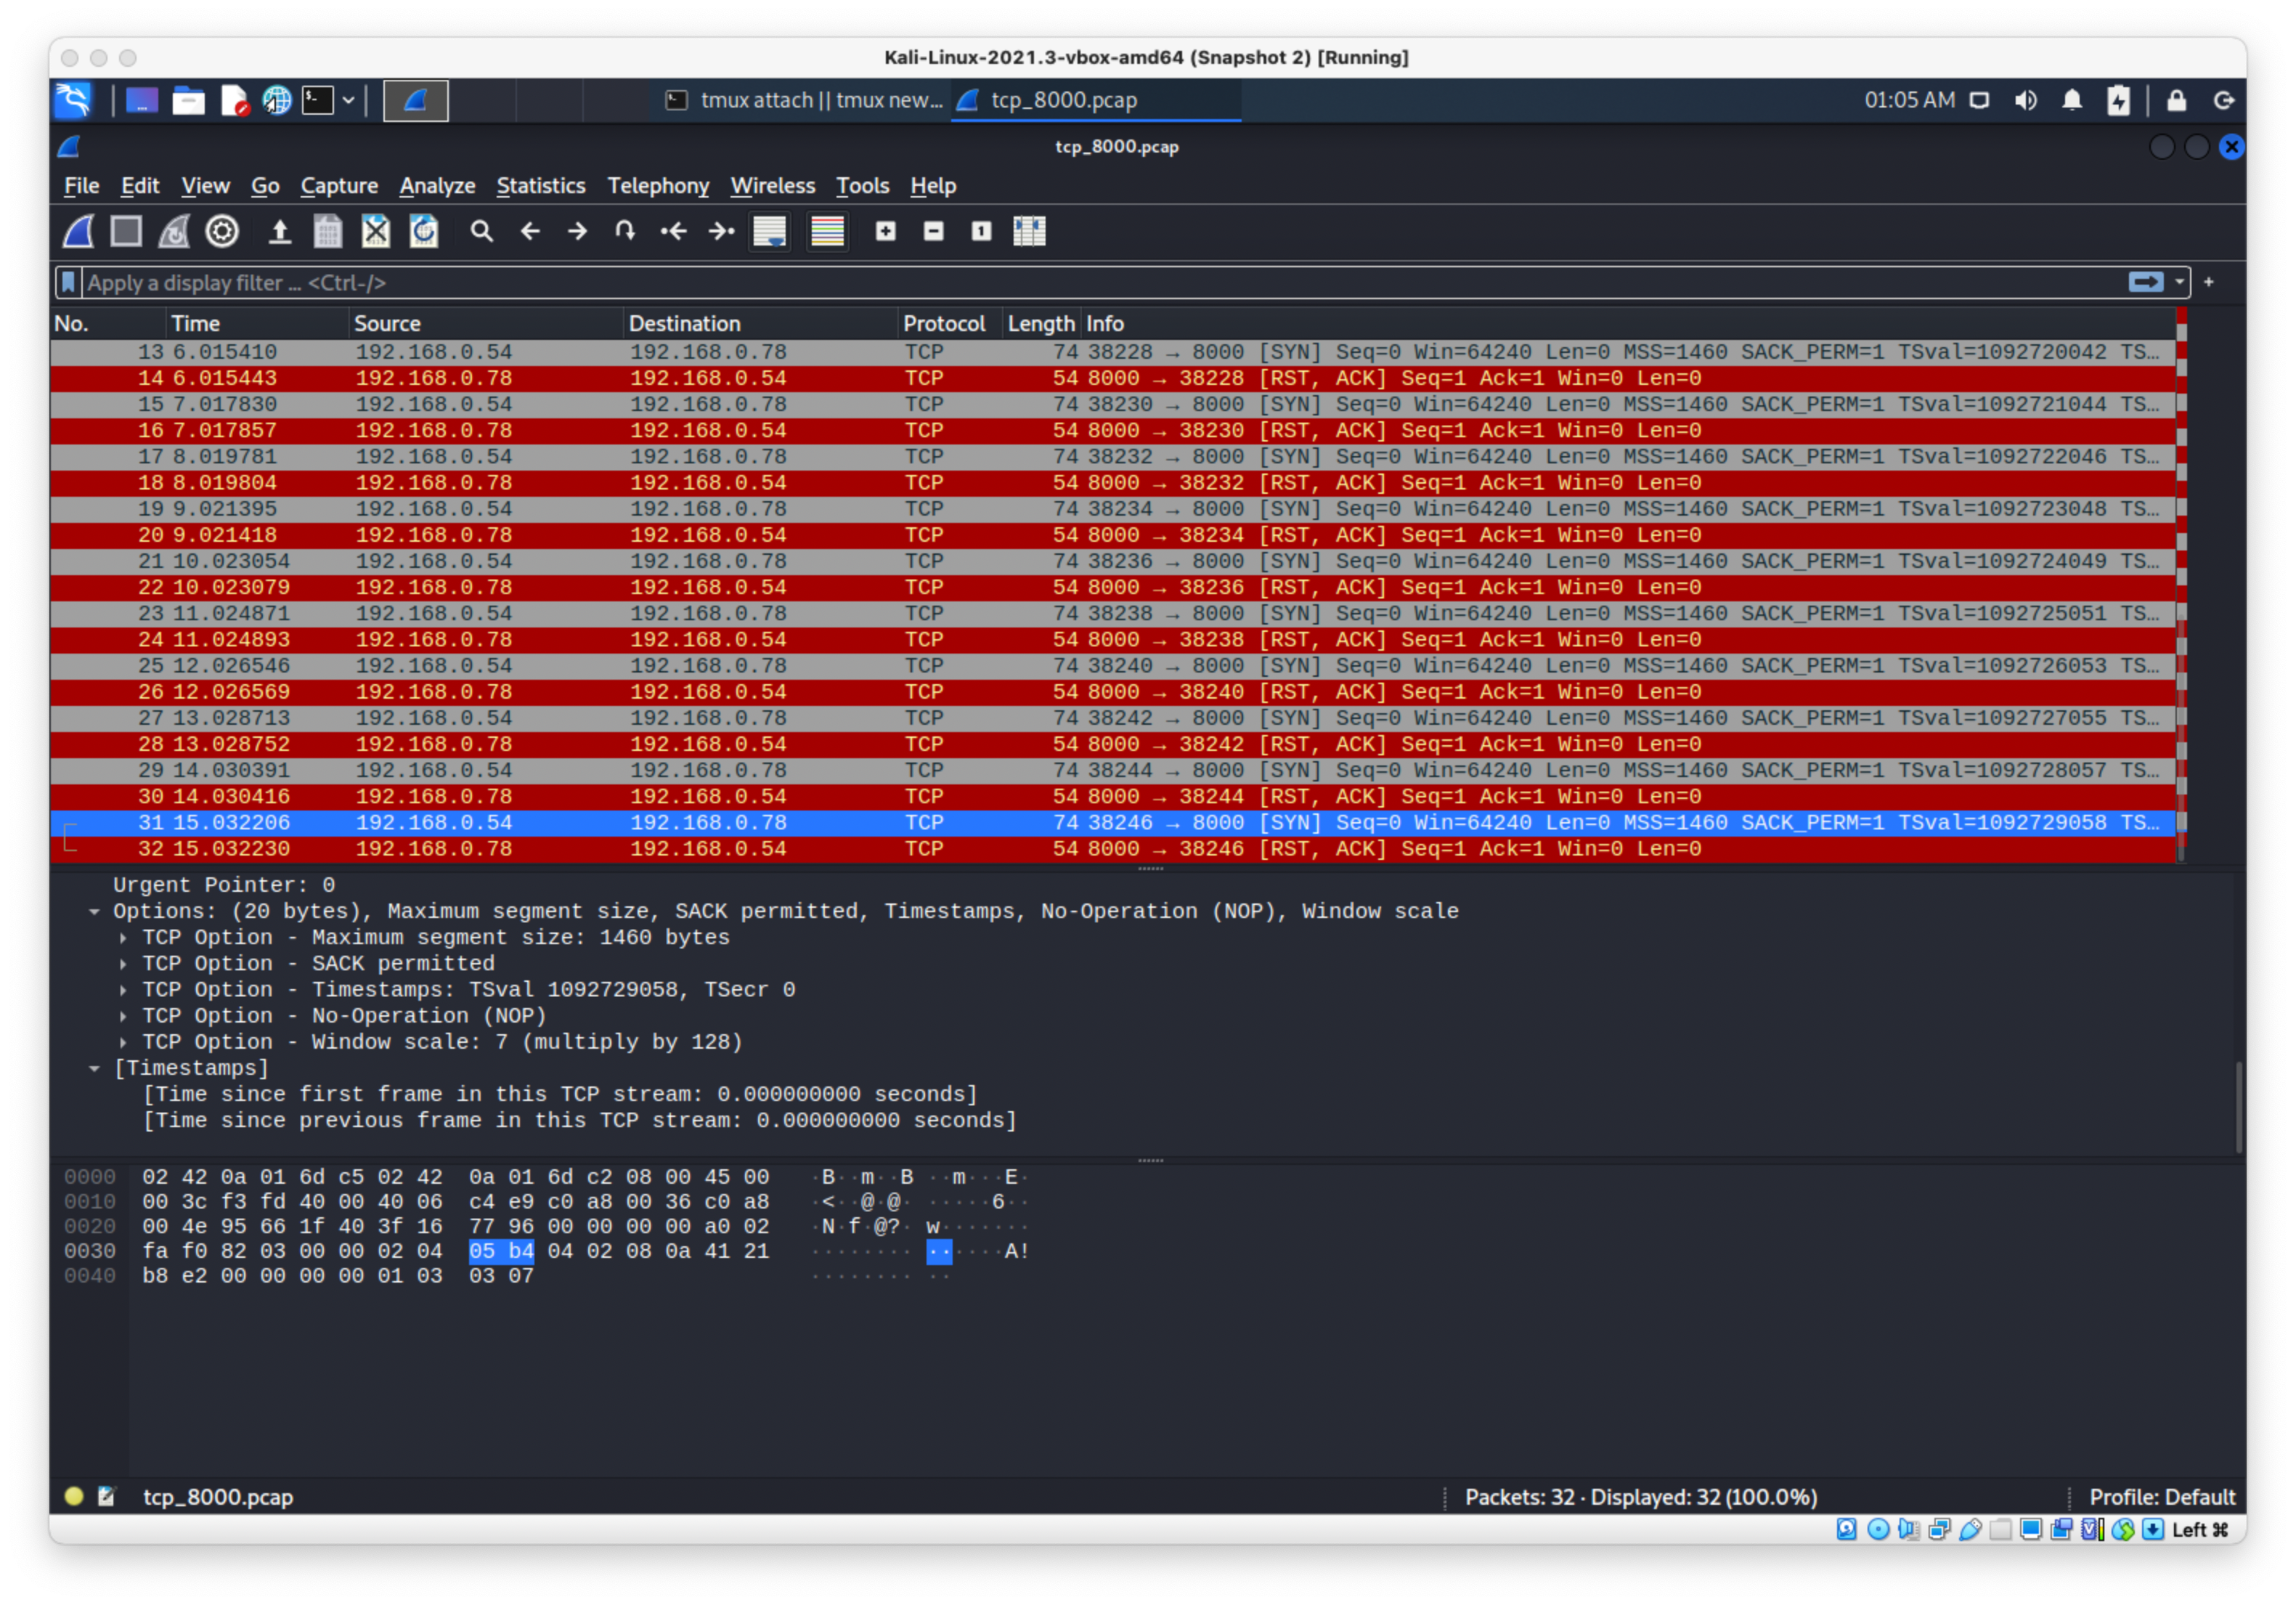Click the volume icon in system tray
This screenshot has height=1605, width=2296.
click(2026, 101)
